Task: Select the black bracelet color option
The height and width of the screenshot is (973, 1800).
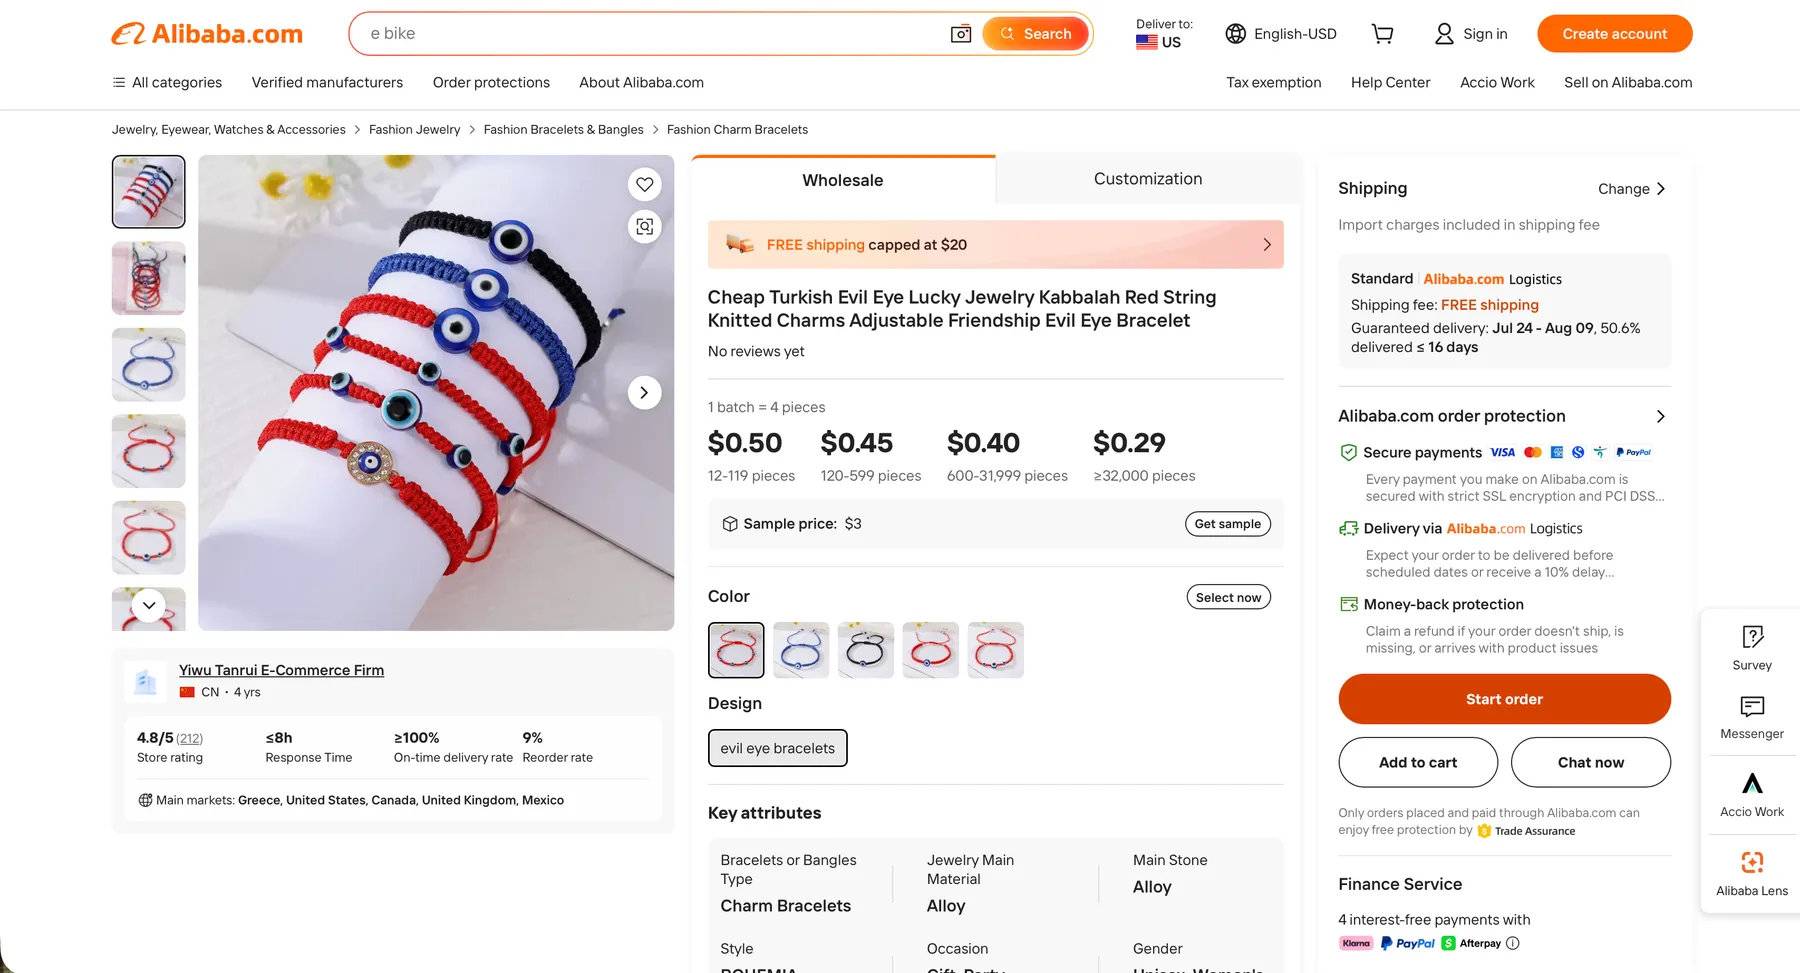Action: pos(866,650)
